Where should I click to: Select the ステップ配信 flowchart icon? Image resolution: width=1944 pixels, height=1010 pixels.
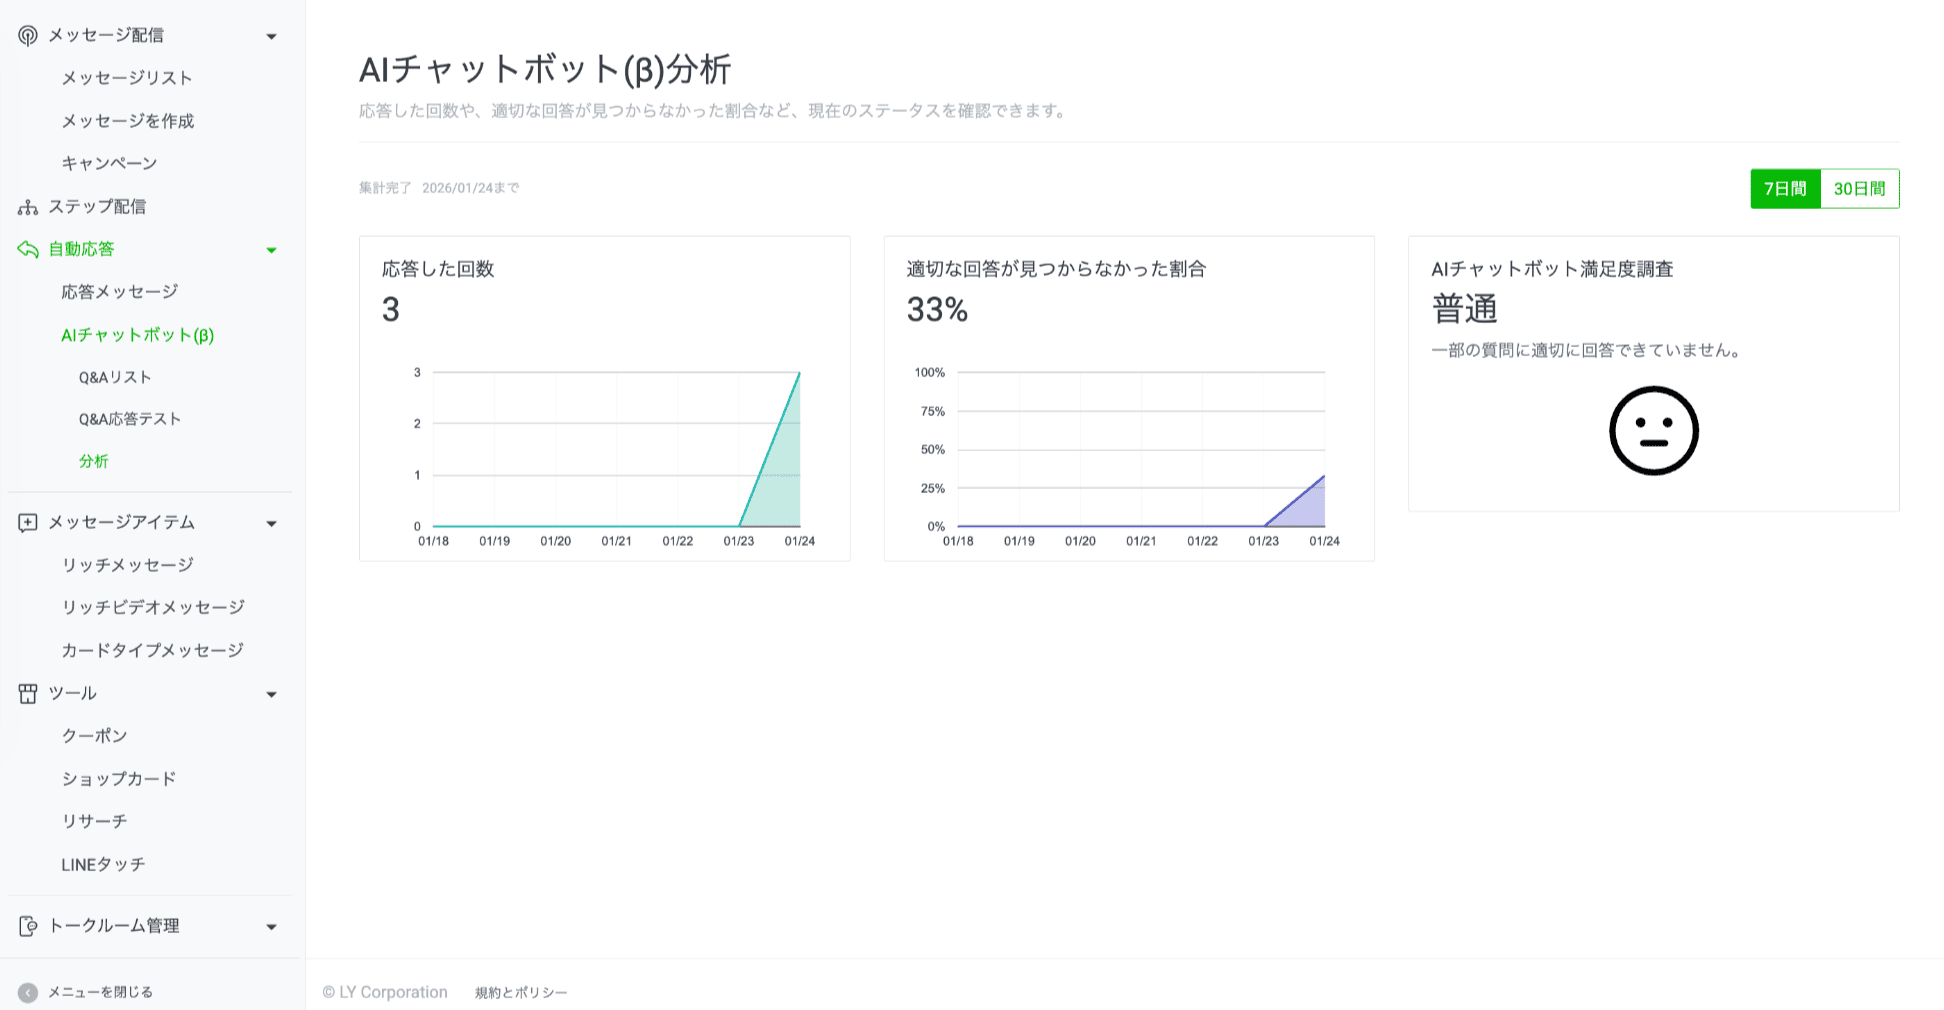[26, 206]
